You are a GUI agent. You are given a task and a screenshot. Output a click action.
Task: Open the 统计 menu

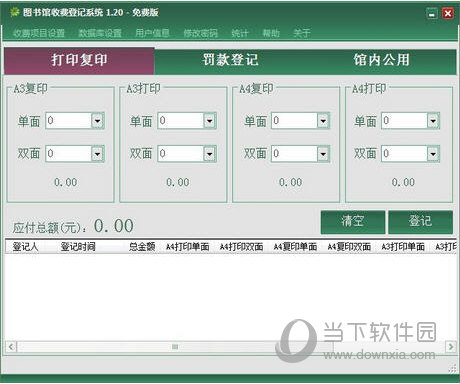[x=240, y=33]
